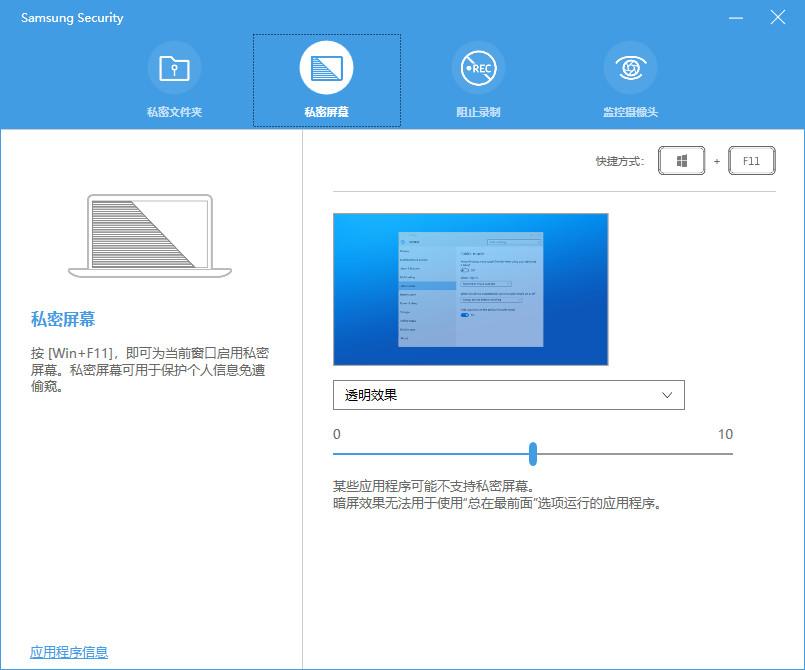The width and height of the screenshot is (805, 670).
Task: Click the F11 shortcut key button
Action: tap(752, 160)
